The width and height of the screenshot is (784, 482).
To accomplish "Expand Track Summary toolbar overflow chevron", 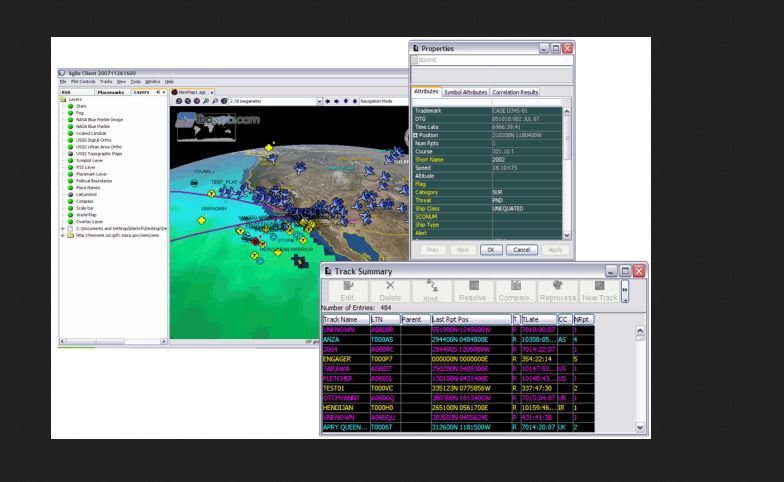I will pyautogui.click(x=626, y=290).
